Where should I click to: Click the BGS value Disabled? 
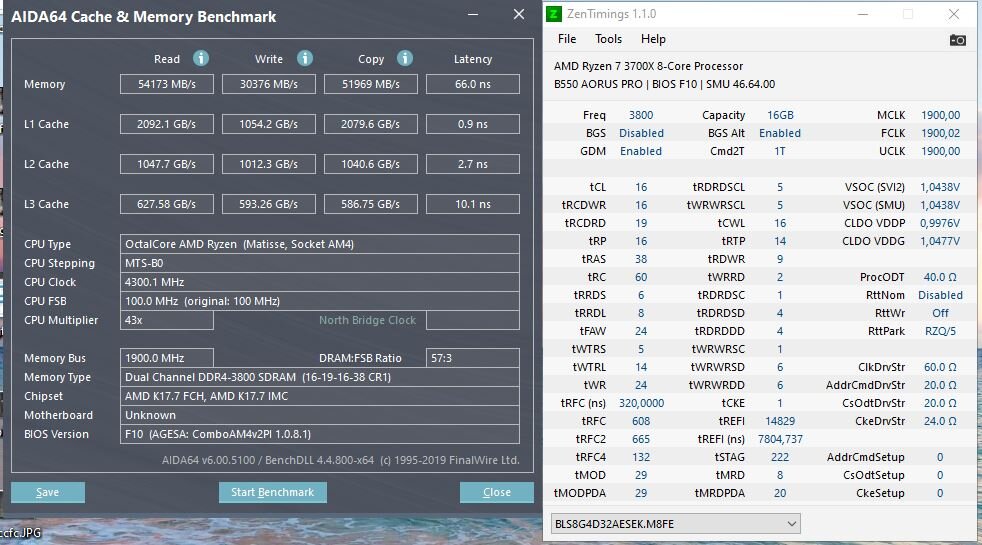tap(641, 133)
